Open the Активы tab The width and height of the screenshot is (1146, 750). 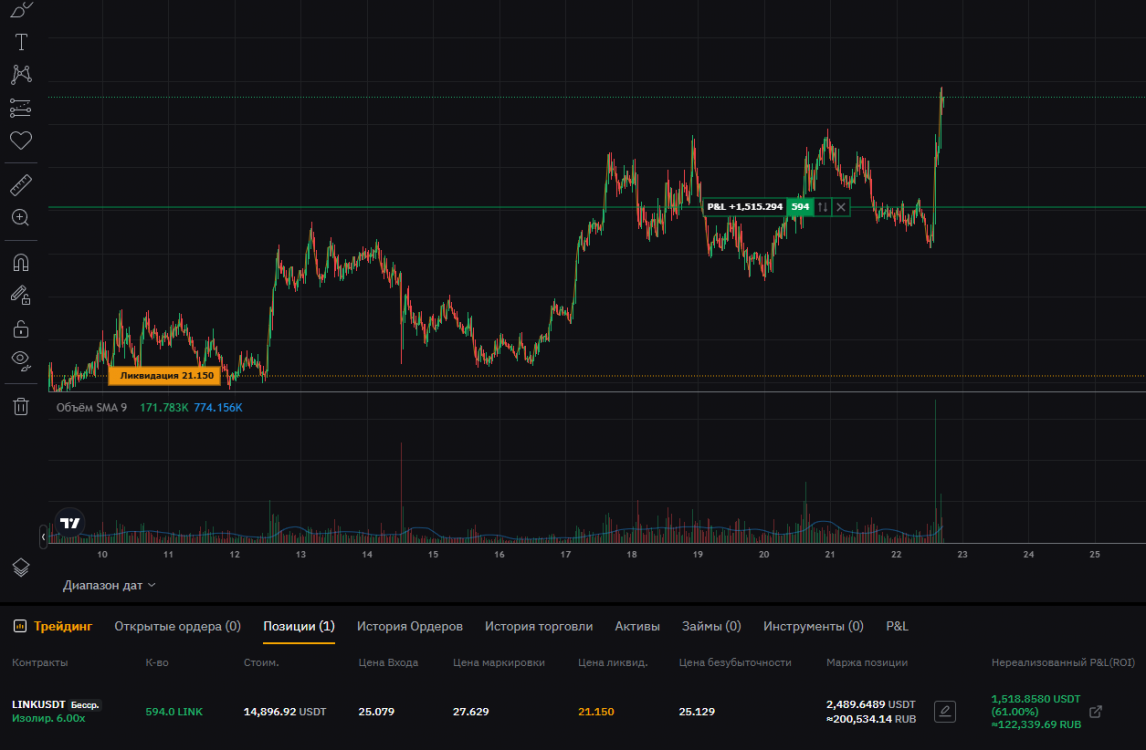[637, 626]
